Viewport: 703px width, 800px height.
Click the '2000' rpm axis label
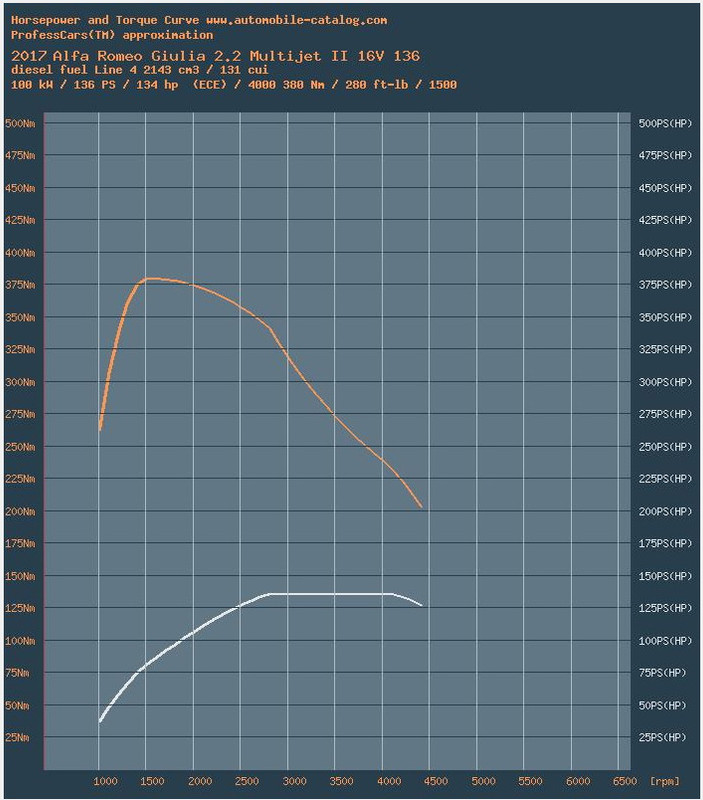point(200,782)
